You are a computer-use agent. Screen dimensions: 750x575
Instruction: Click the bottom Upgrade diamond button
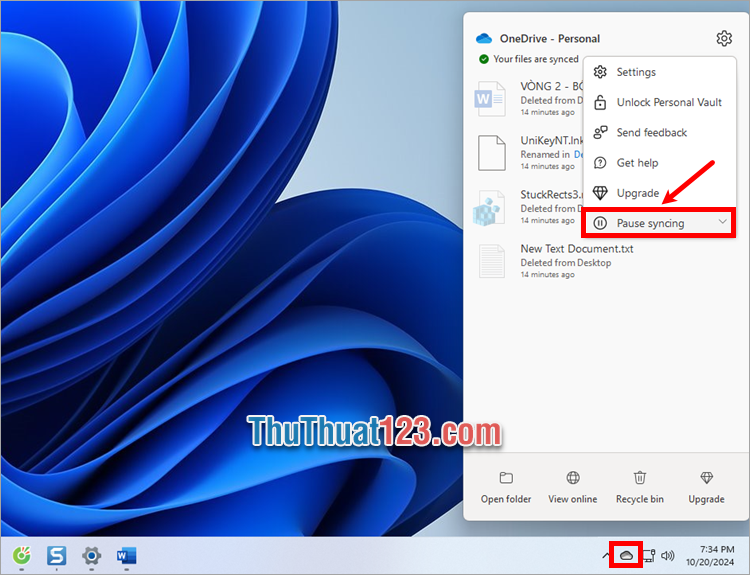[x=706, y=487]
